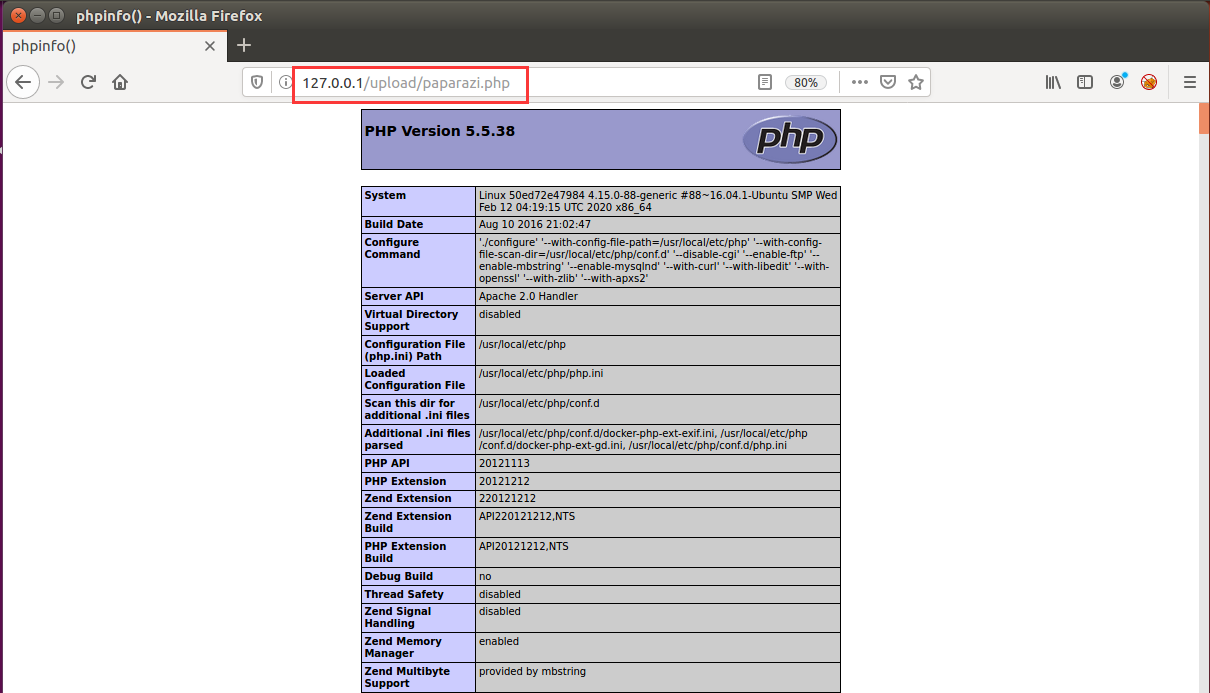
Task: Click the tracking protection shield icon
Action: point(257,83)
